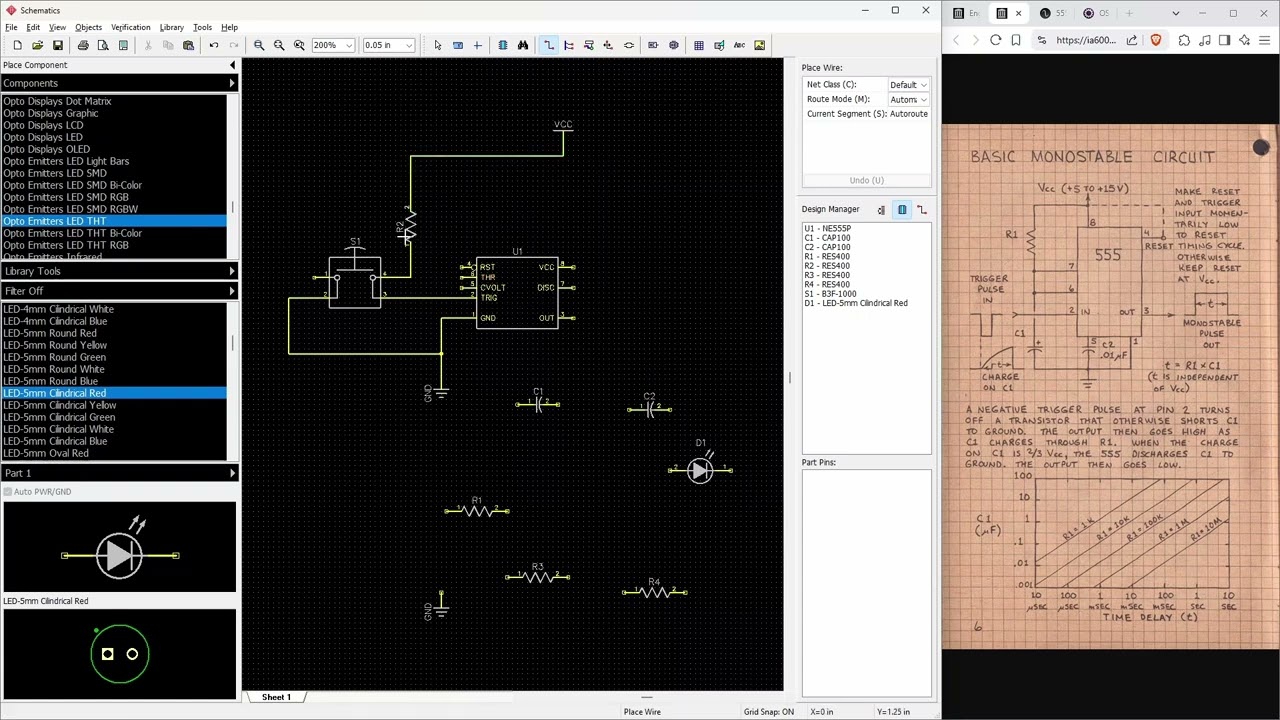Click the Open file folder icon
This screenshot has height=720, width=1280.
point(37,45)
